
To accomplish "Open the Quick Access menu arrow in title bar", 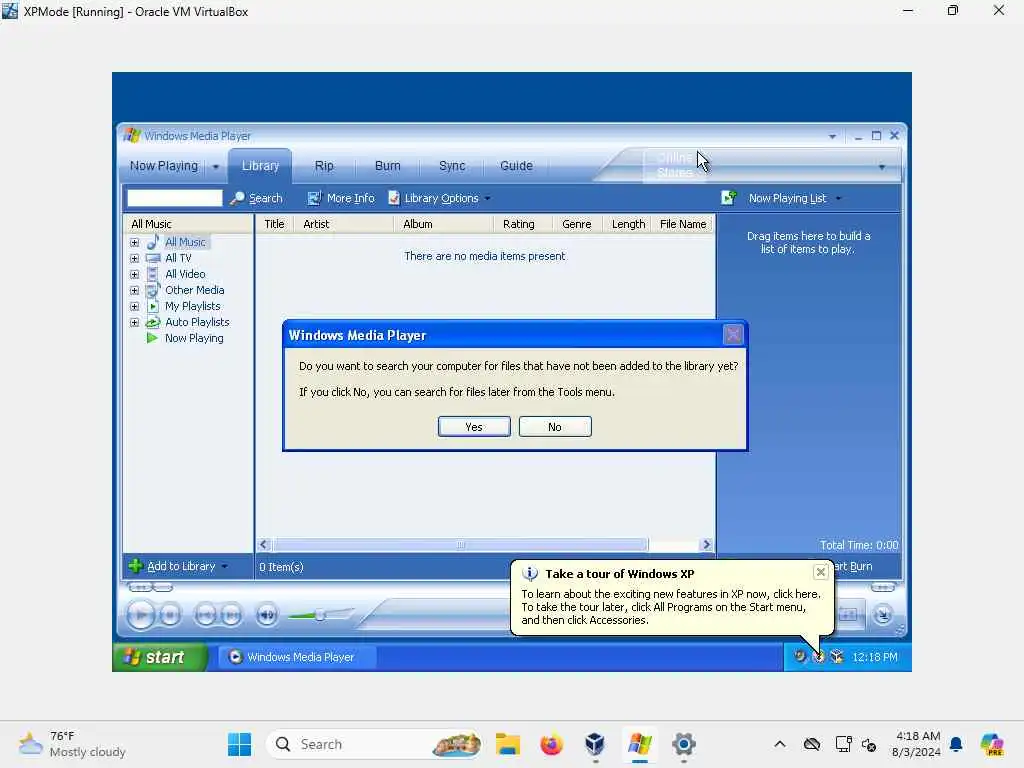I will pos(832,136).
